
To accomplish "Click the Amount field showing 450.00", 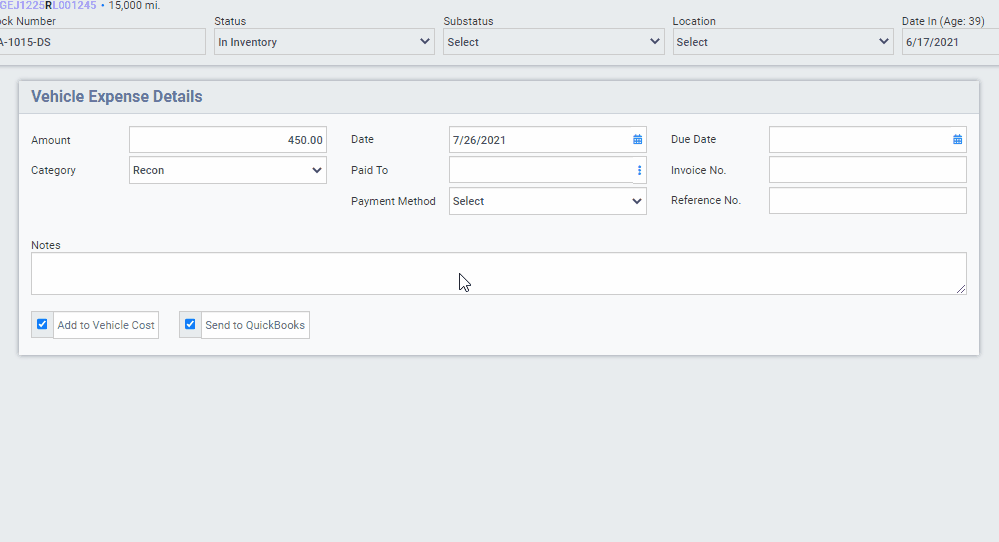I will pos(227,139).
